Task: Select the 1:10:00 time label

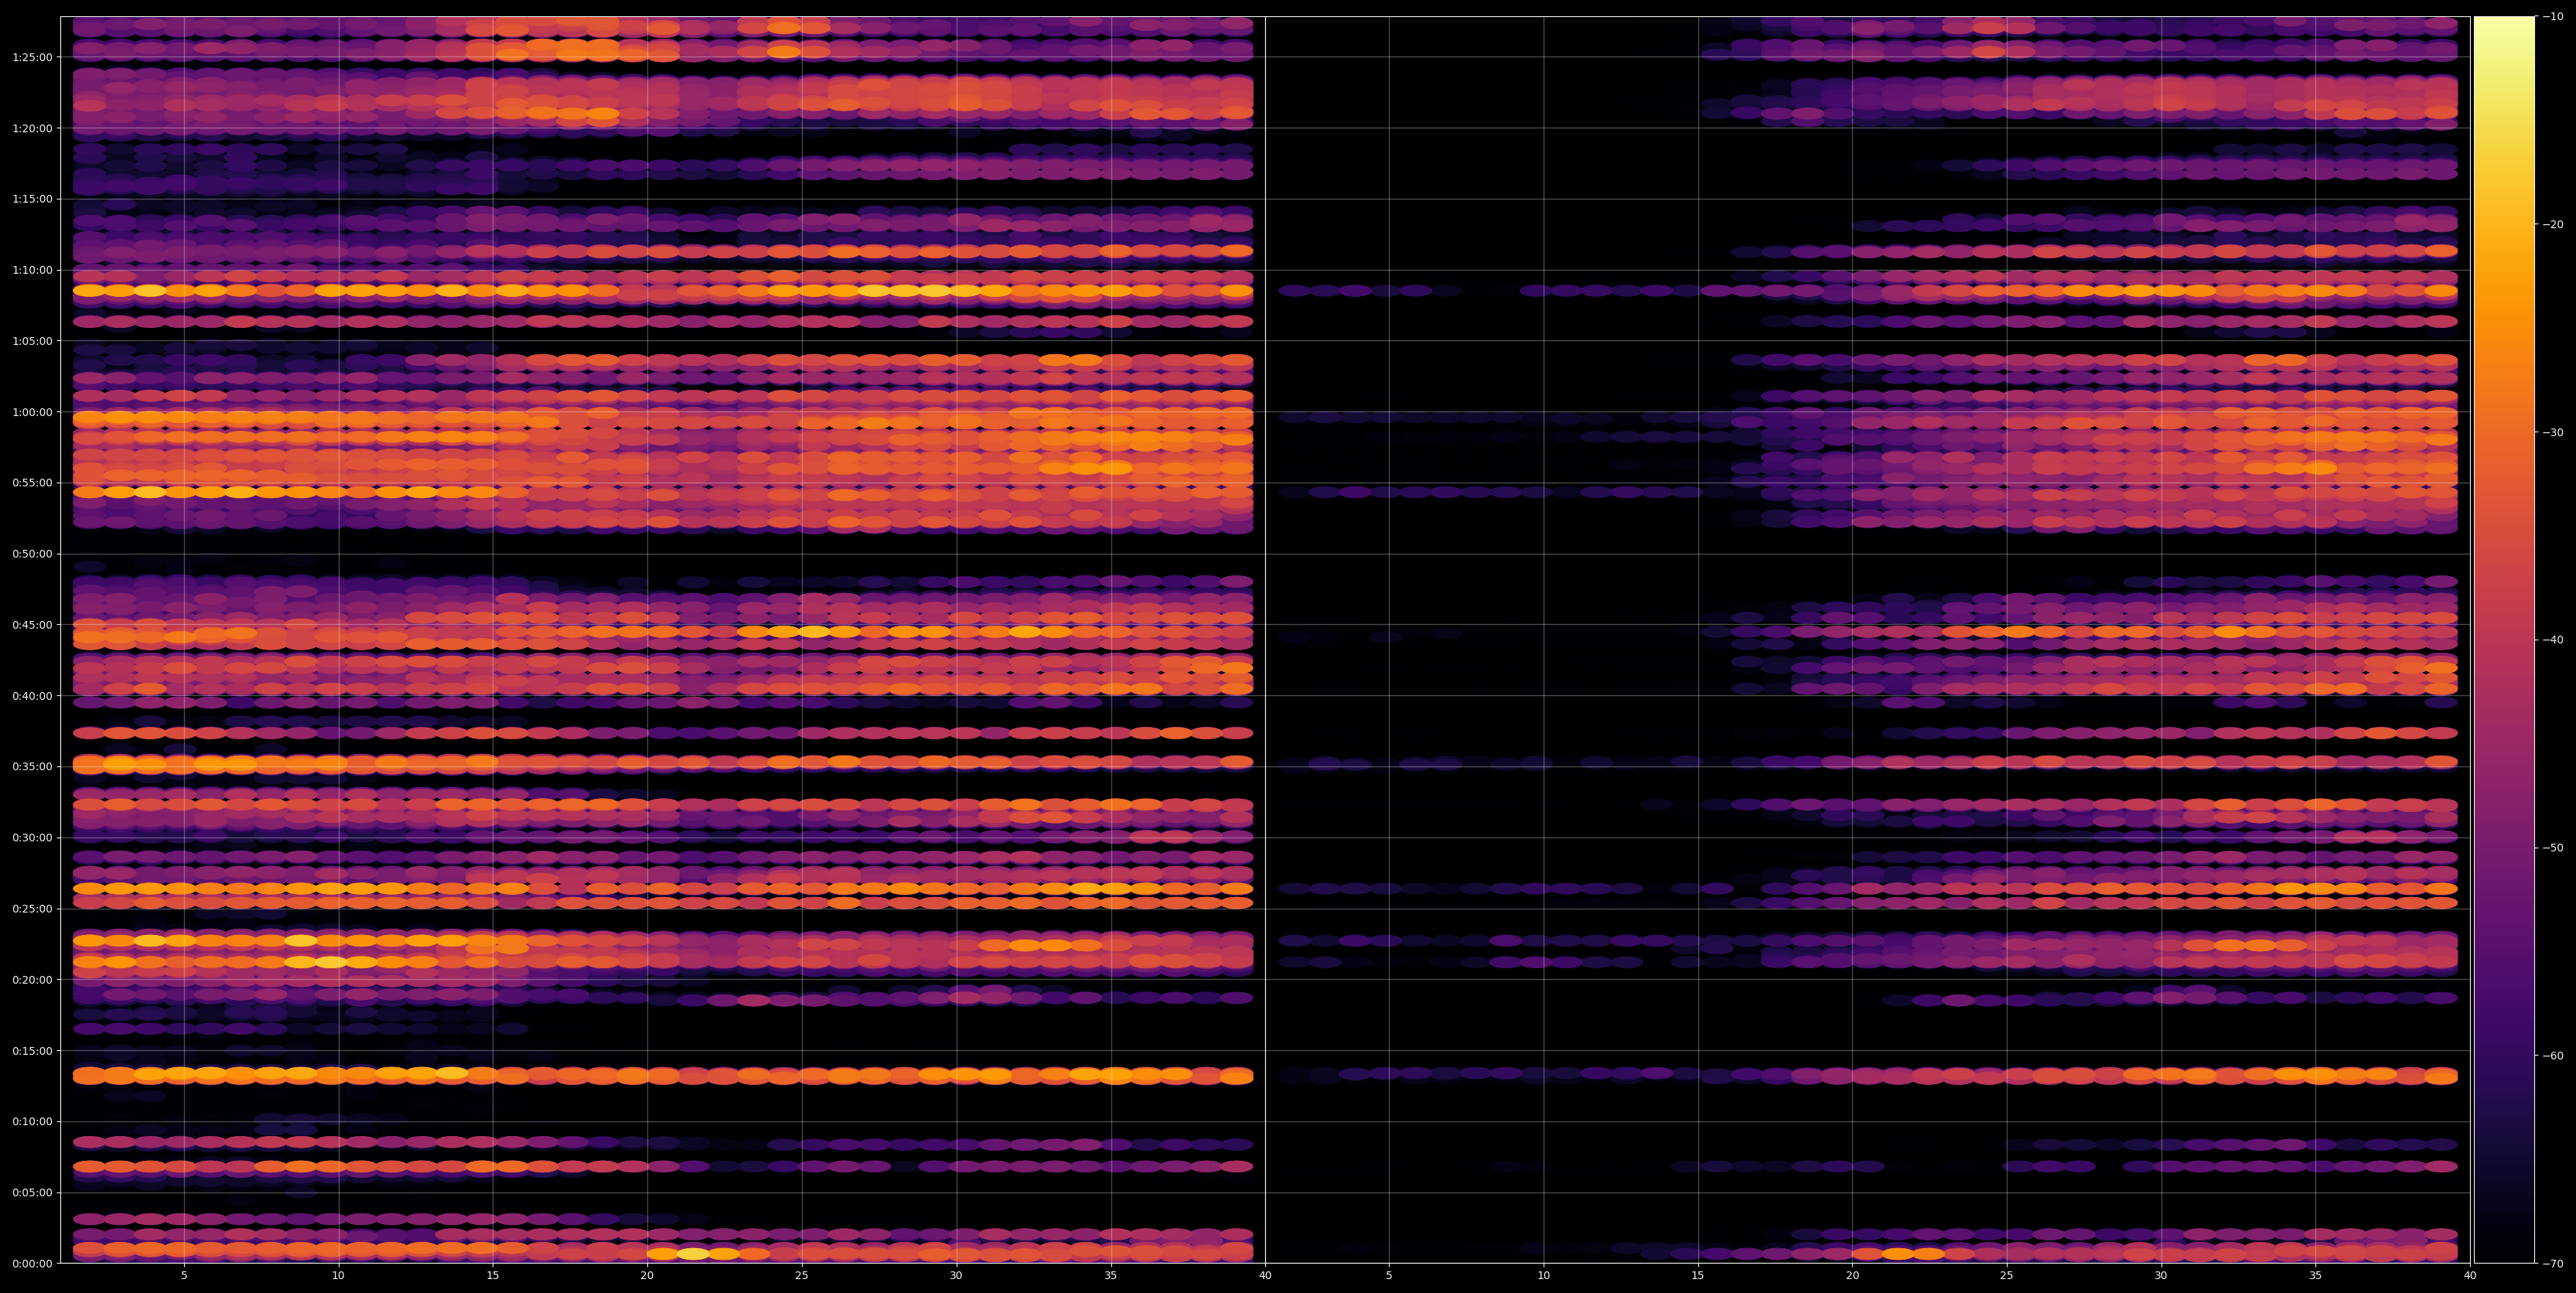Action: point(33,270)
